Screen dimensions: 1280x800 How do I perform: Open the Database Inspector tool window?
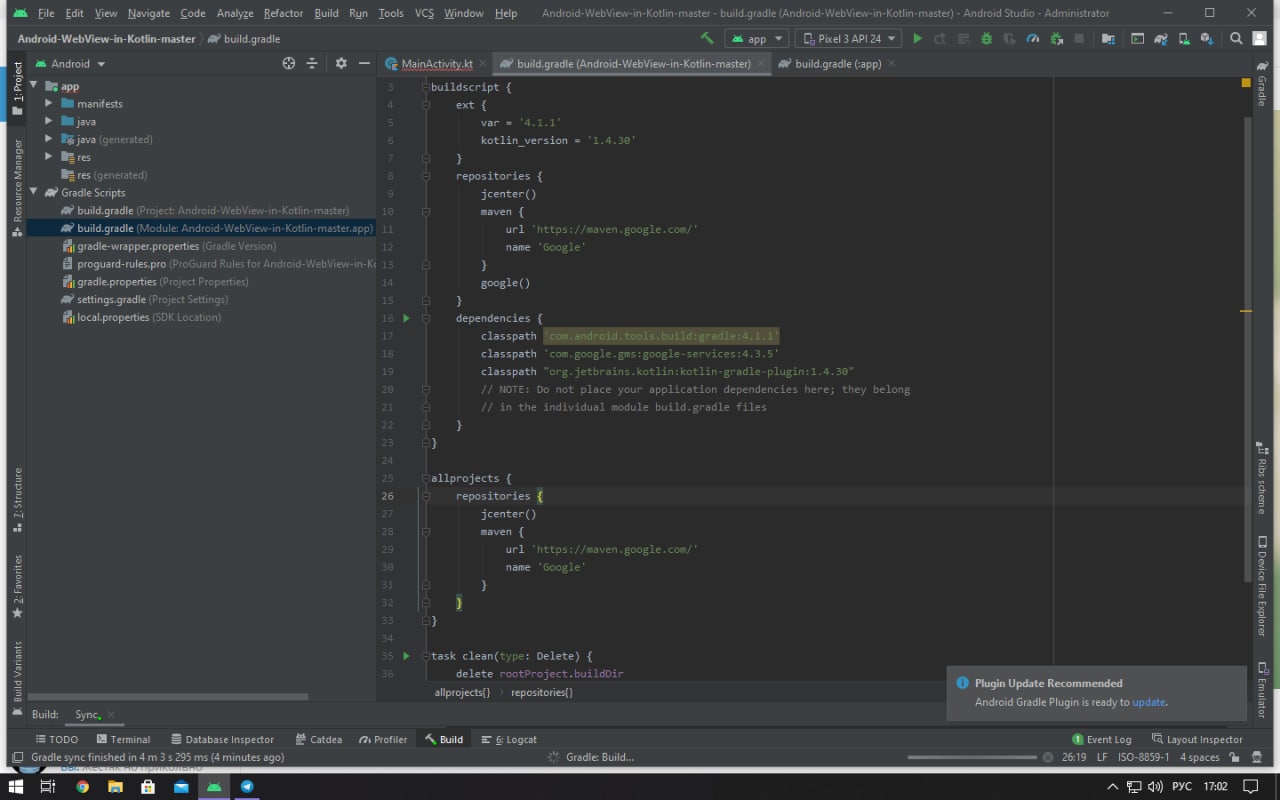coord(222,739)
